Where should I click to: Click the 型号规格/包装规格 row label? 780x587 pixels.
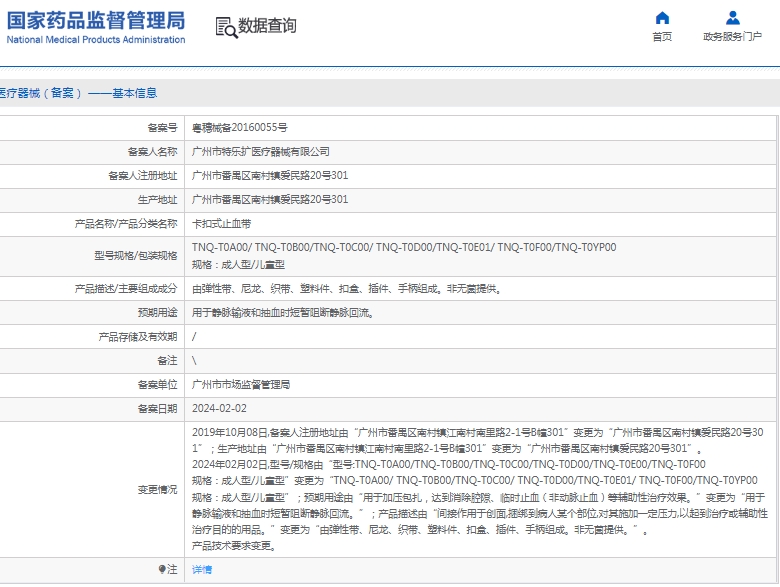pyautogui.click(x=136, y=256)
